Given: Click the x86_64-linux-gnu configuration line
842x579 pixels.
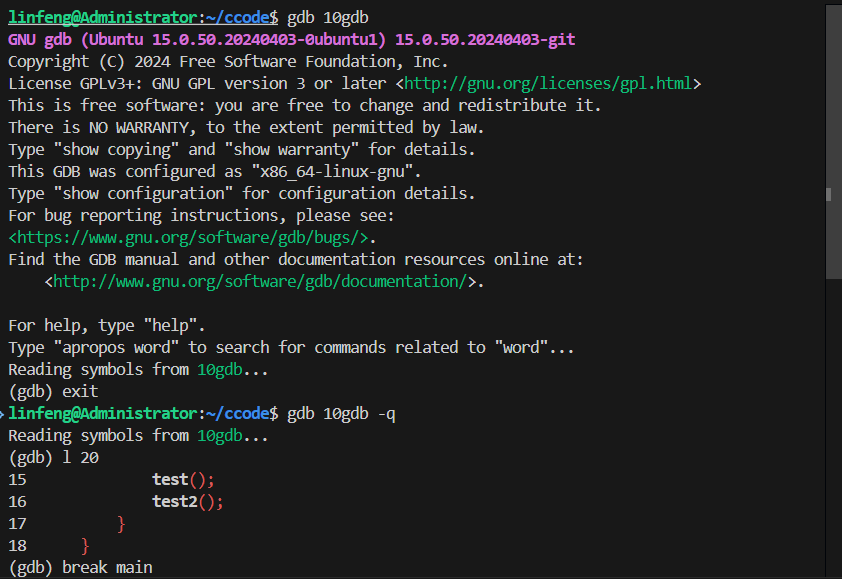Looking at the screenshot, I should tap(215, 172).
